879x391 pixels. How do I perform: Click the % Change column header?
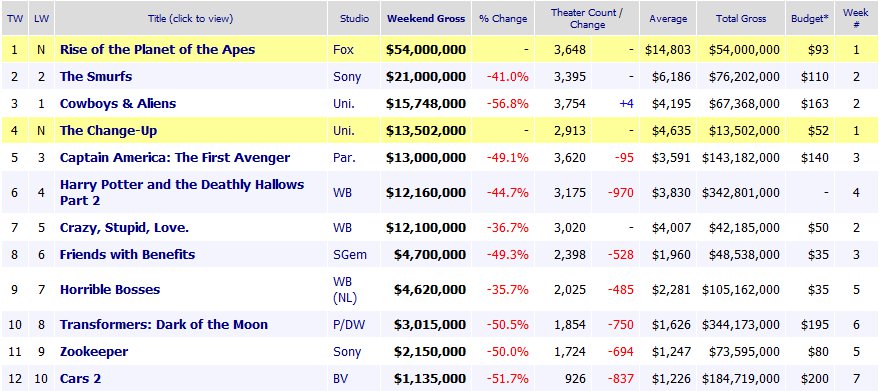click(503, 19)
